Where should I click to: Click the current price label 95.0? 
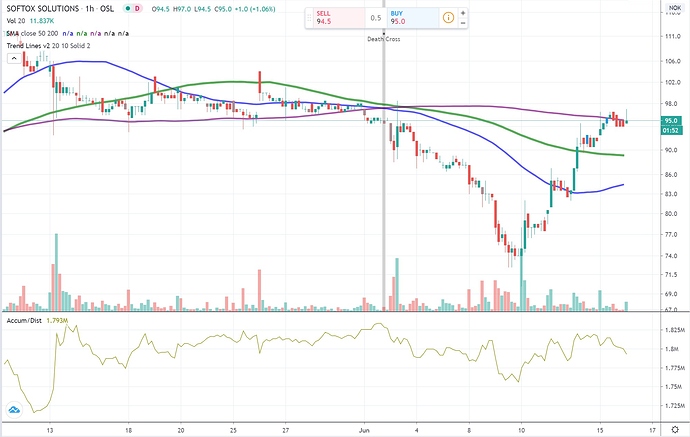[671, 121]
